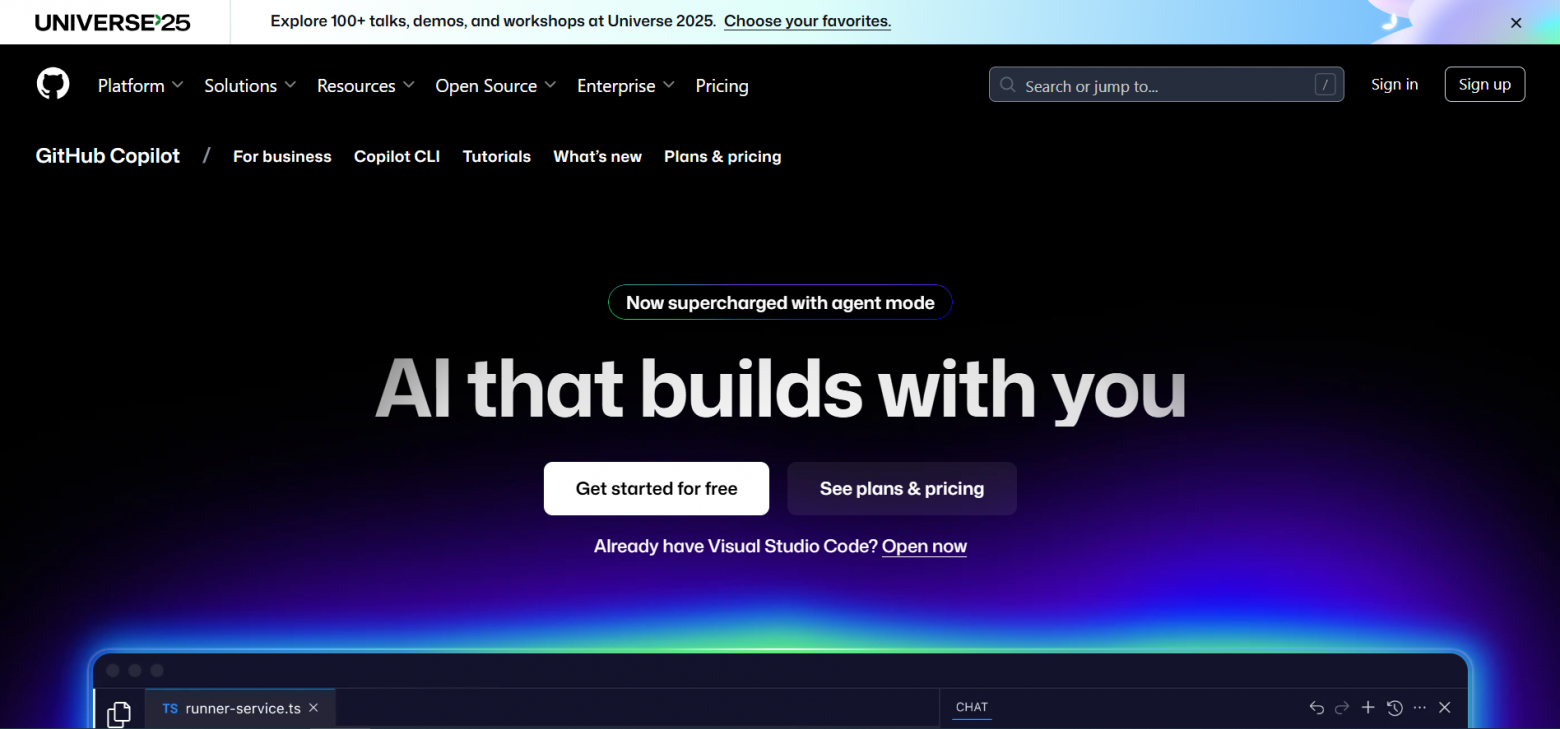Start a new chat with the plus icon
The height and width of the screenshot is (729, 1560).
pyautogui.click(x=1368, y=708)
